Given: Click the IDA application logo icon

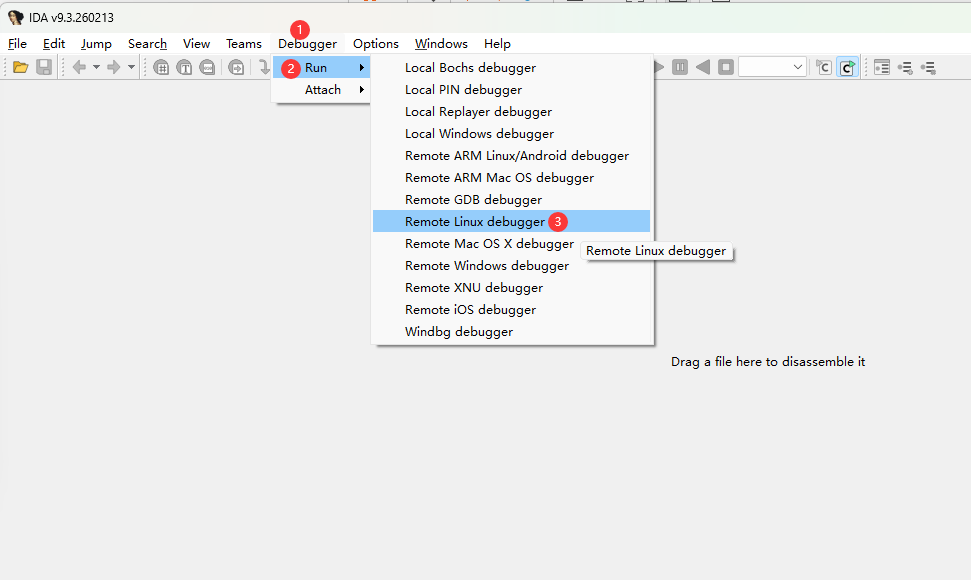Looking at the screenshot, I should click(x=15, y=17).
